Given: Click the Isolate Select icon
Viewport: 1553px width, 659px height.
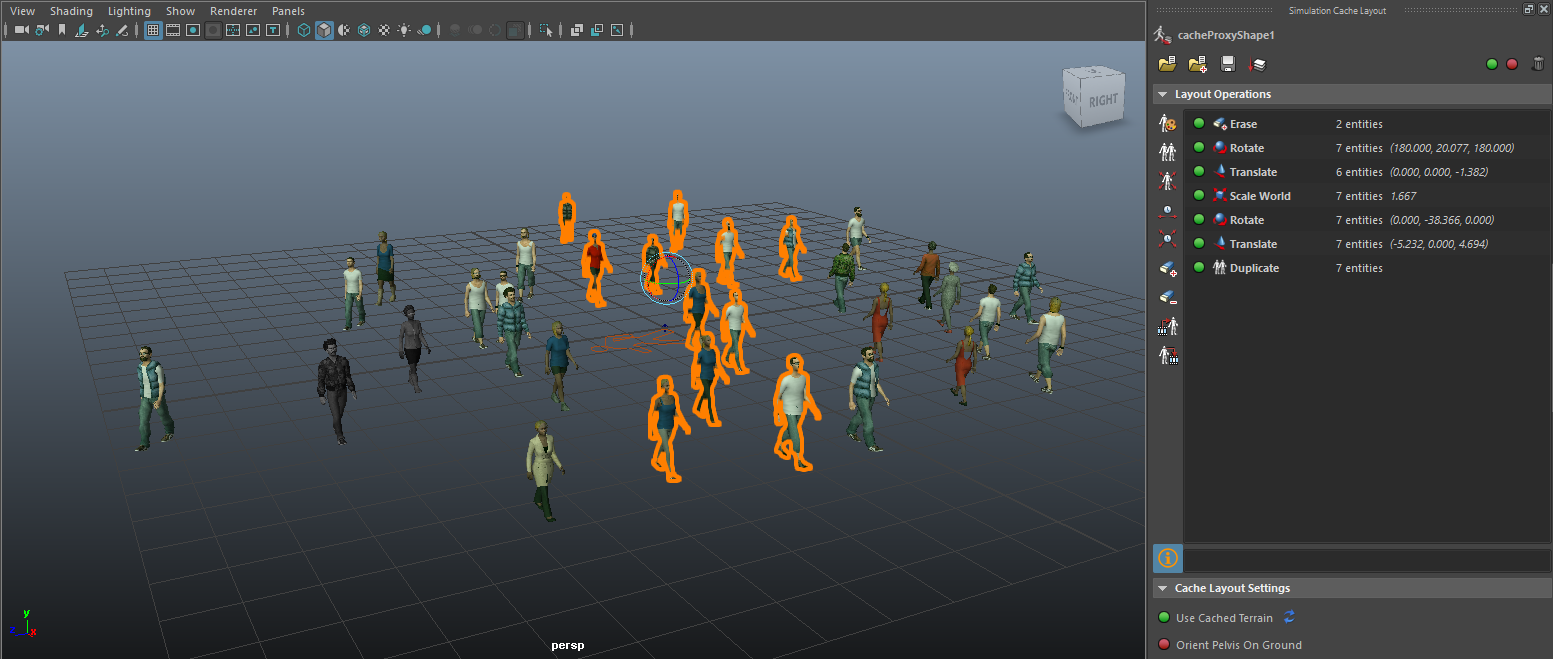Looking at the screenshot, I should tap(546, 30).
